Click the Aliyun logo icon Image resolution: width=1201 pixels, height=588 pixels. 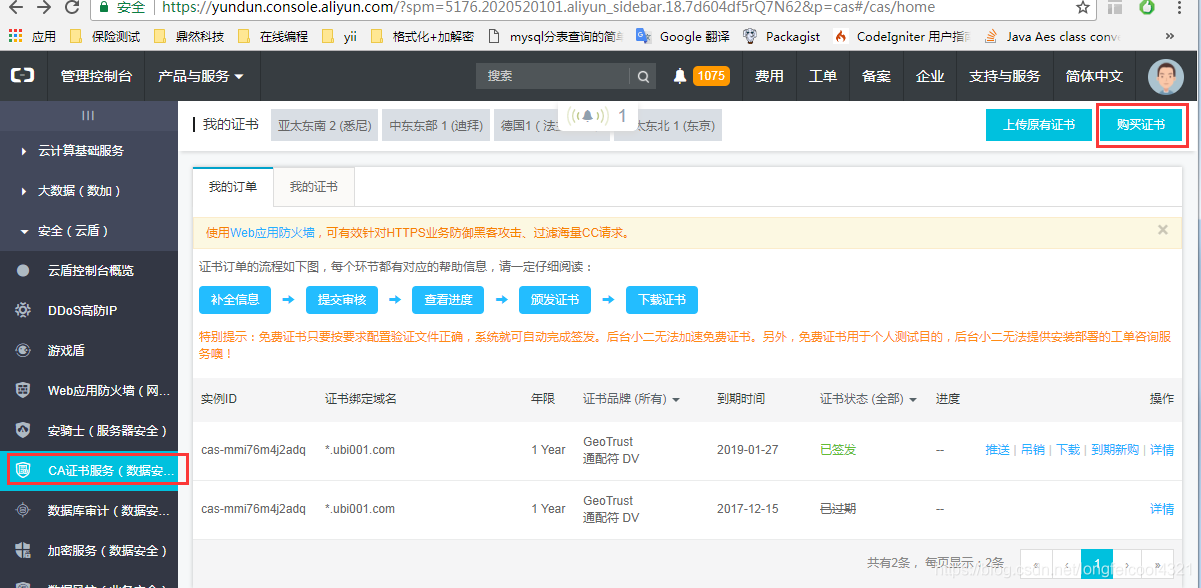[x=22, y=76]
